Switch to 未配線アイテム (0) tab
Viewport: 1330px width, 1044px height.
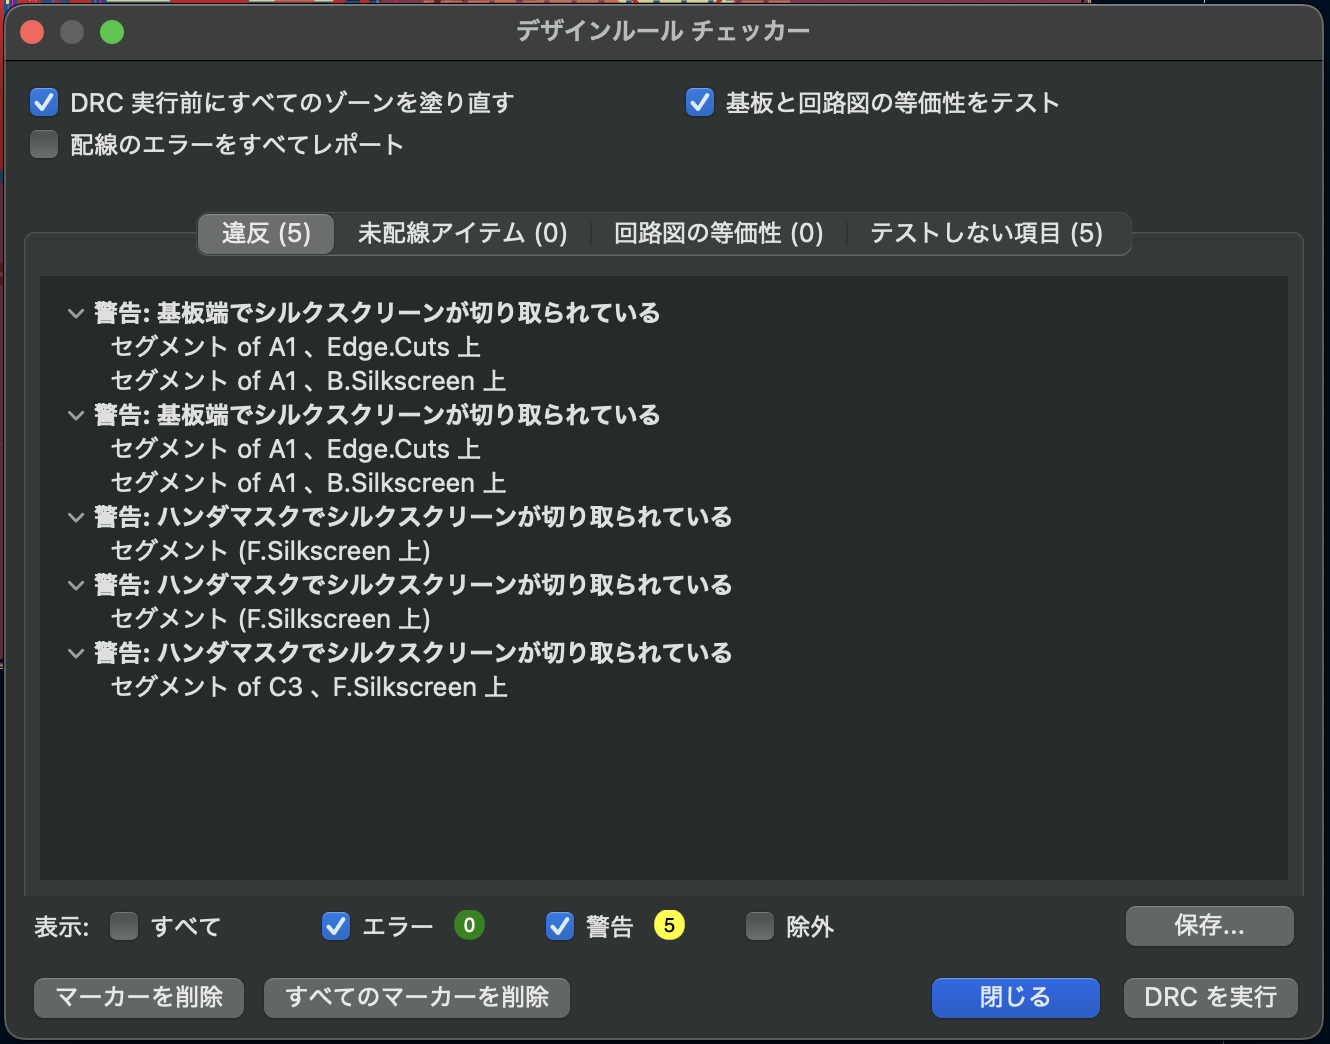coord(462,233)
